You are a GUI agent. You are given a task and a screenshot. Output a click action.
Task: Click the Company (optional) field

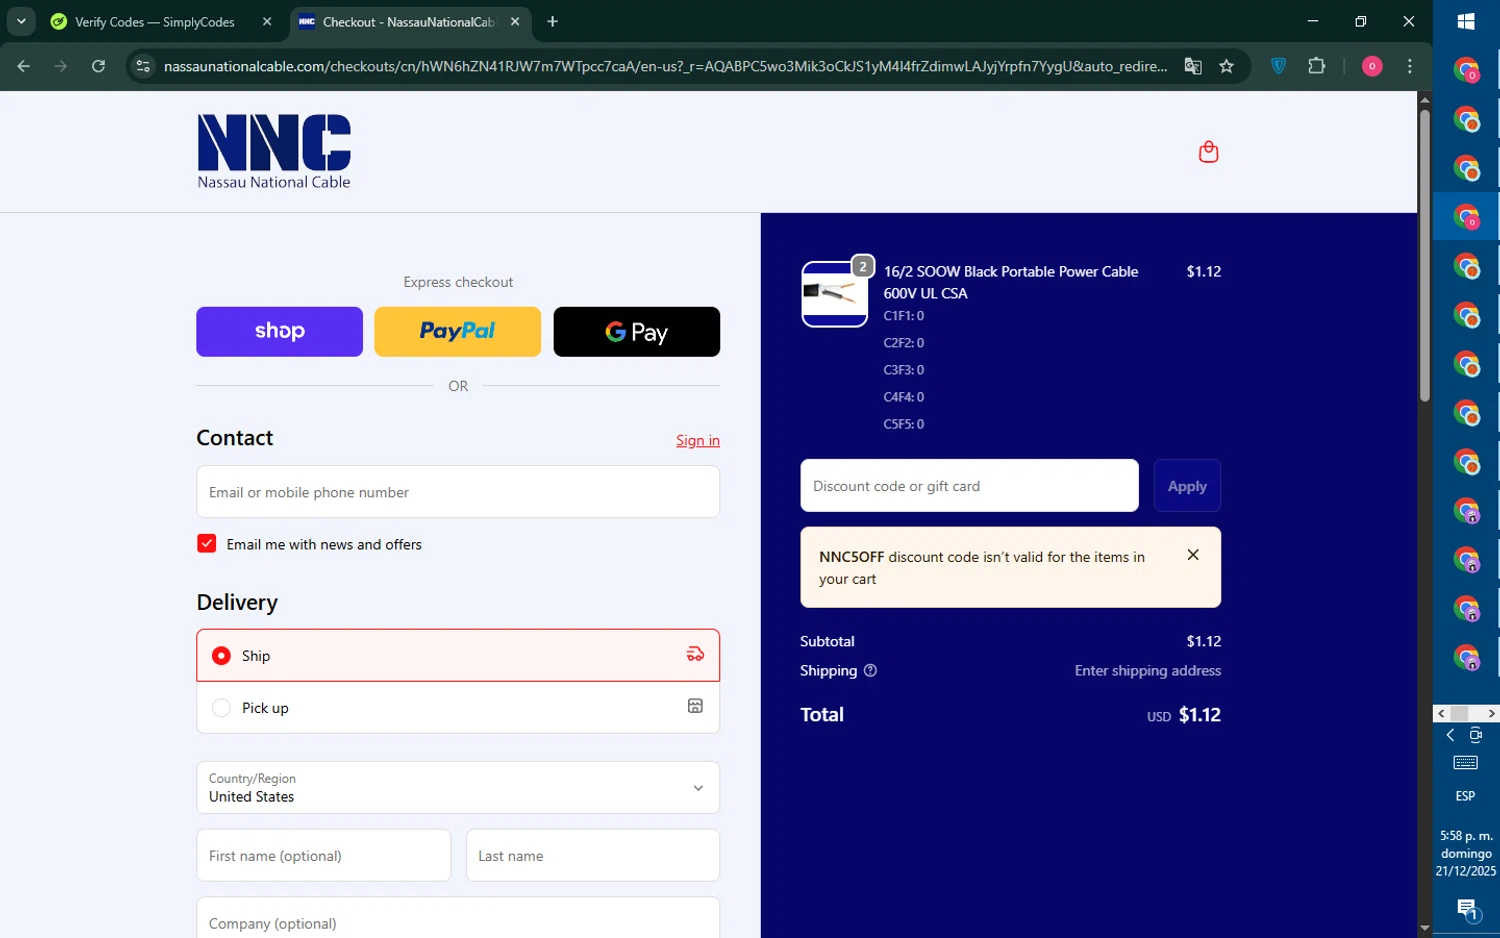pos(458,918)
